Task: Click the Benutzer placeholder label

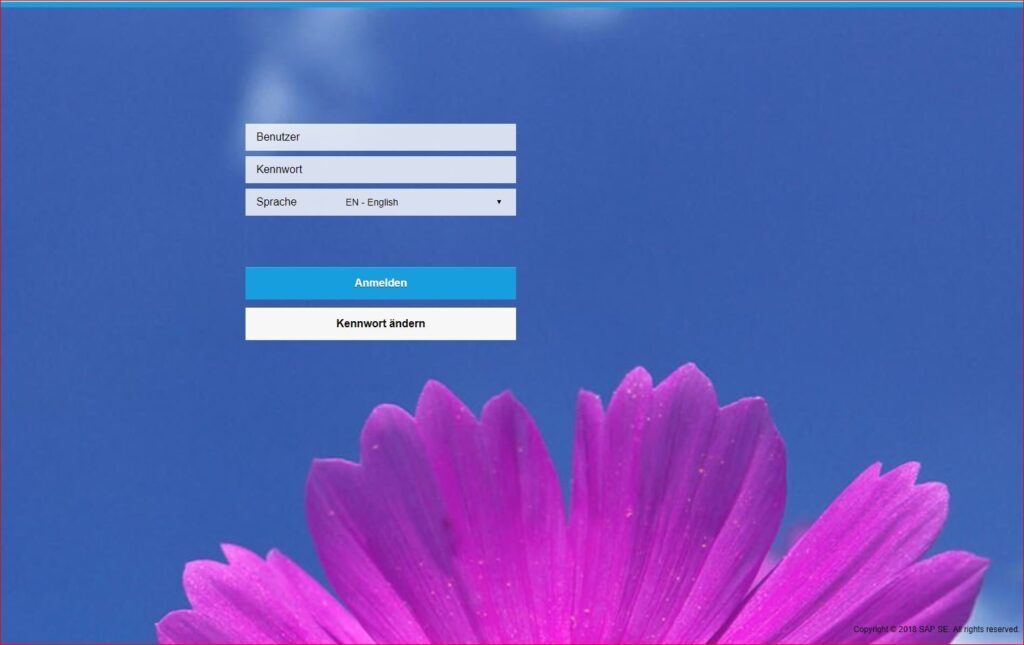Action: (x=278, y=137)
